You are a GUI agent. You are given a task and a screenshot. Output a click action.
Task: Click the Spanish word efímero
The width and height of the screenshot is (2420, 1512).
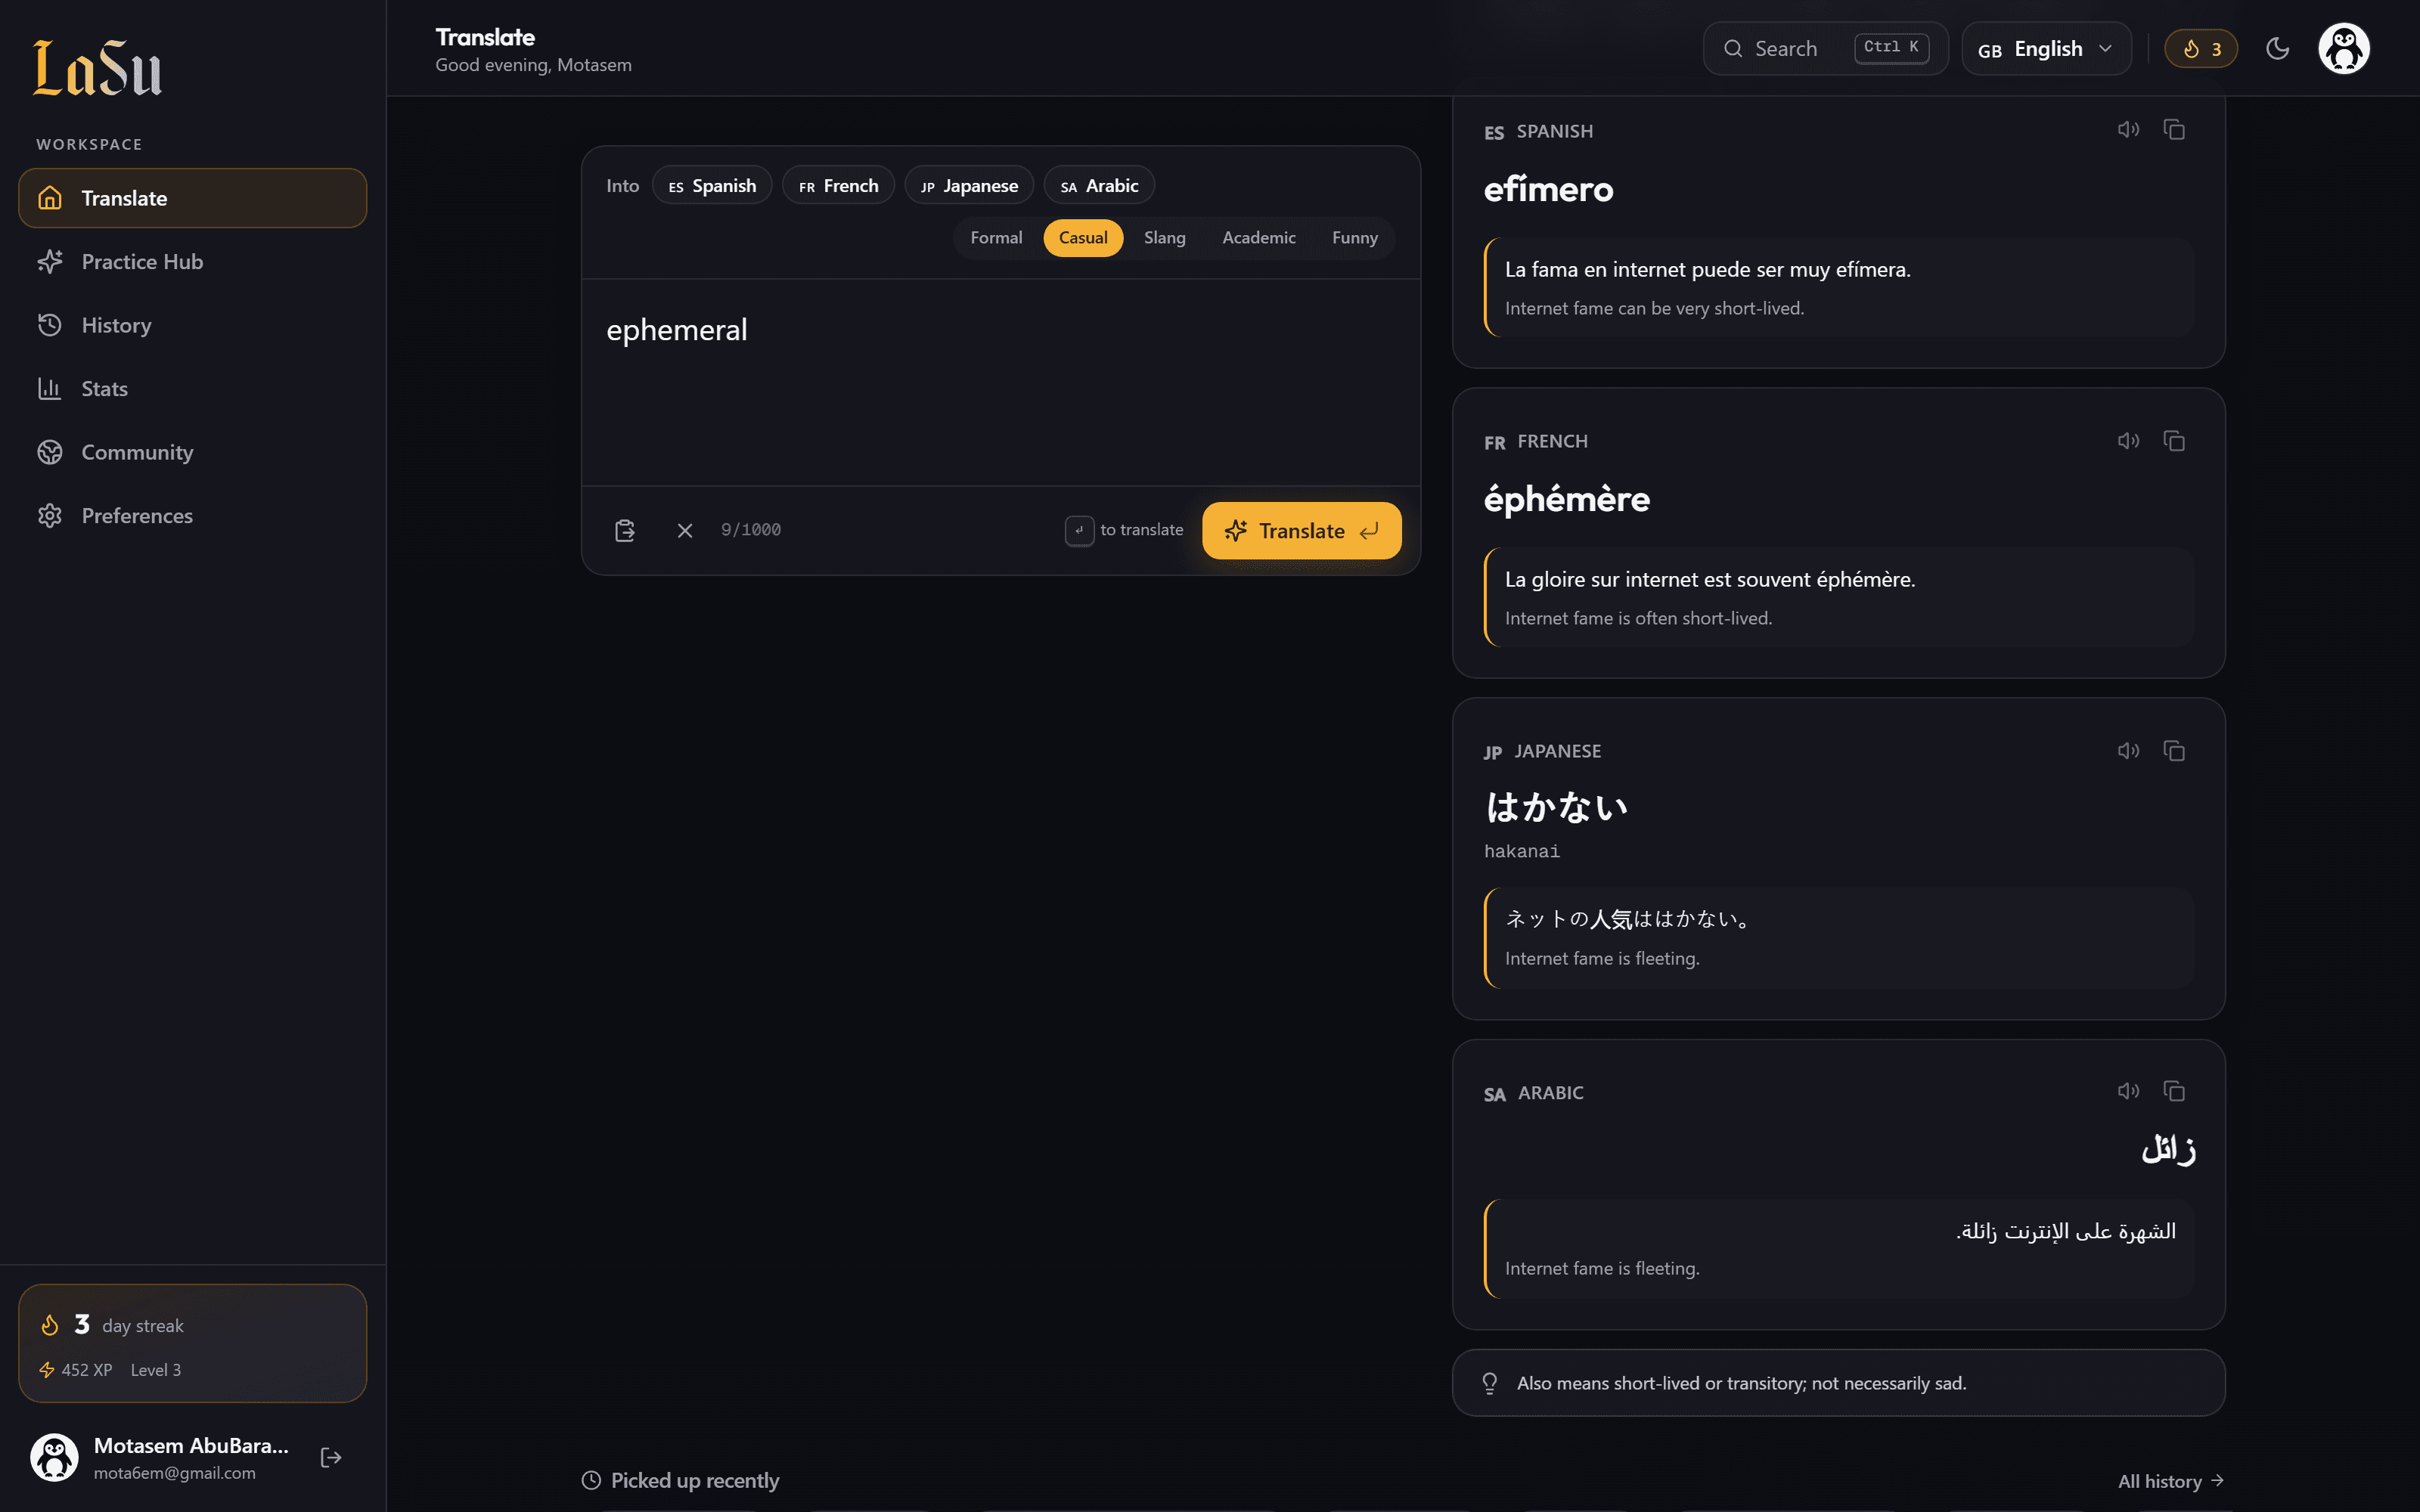[1548, 189]
